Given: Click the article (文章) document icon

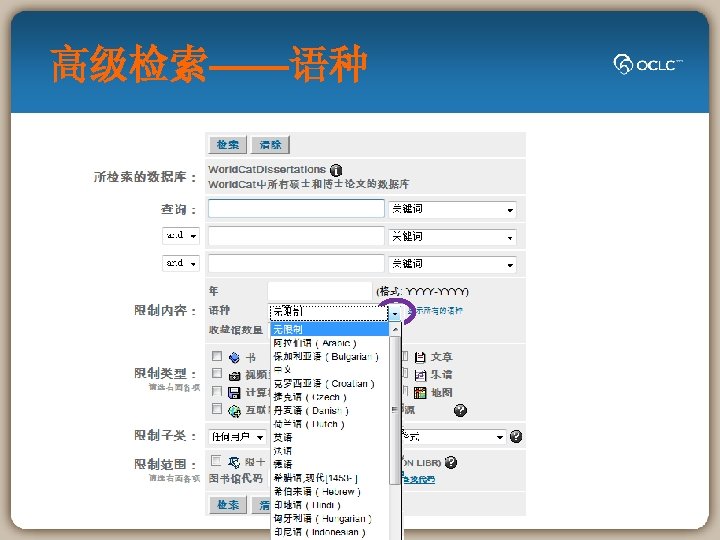Looking at the screenshot, I should (420, 357).
